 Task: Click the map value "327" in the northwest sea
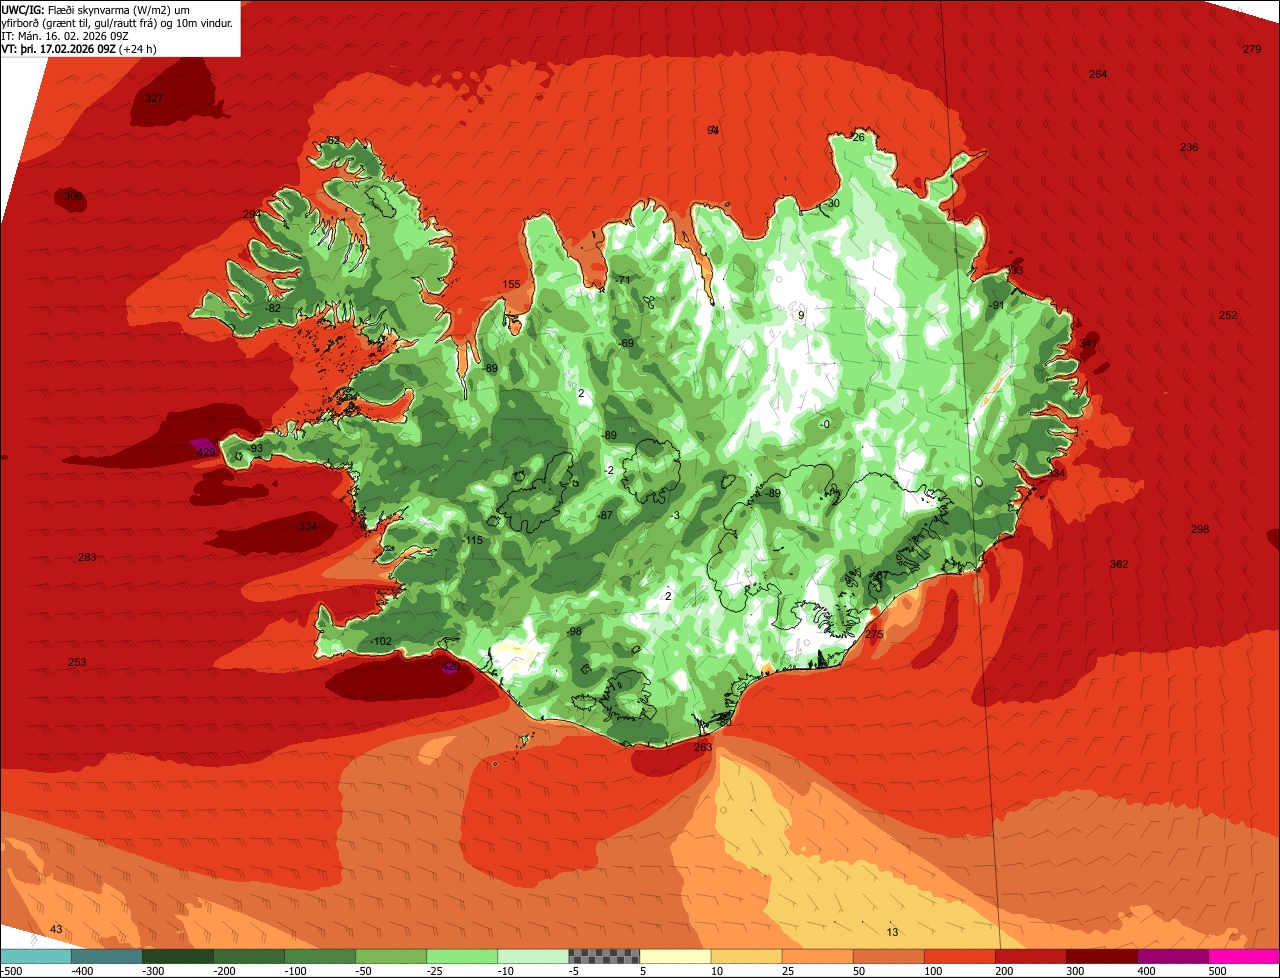coord(153,98)
